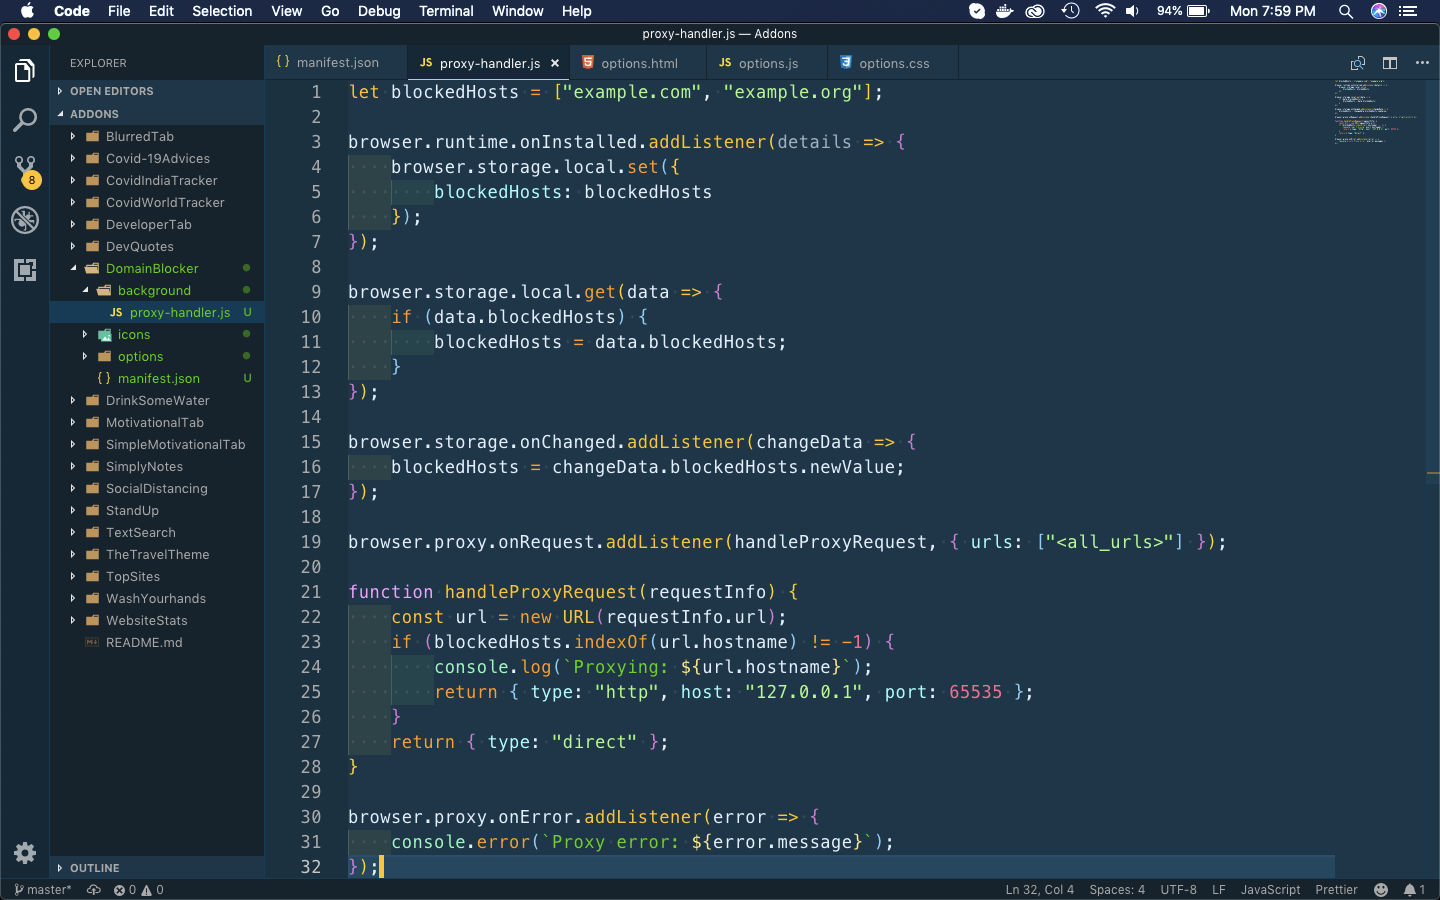Switch to the options.css tab
The width and height of the screenshot is (1440, 900).
click(893, 63)
